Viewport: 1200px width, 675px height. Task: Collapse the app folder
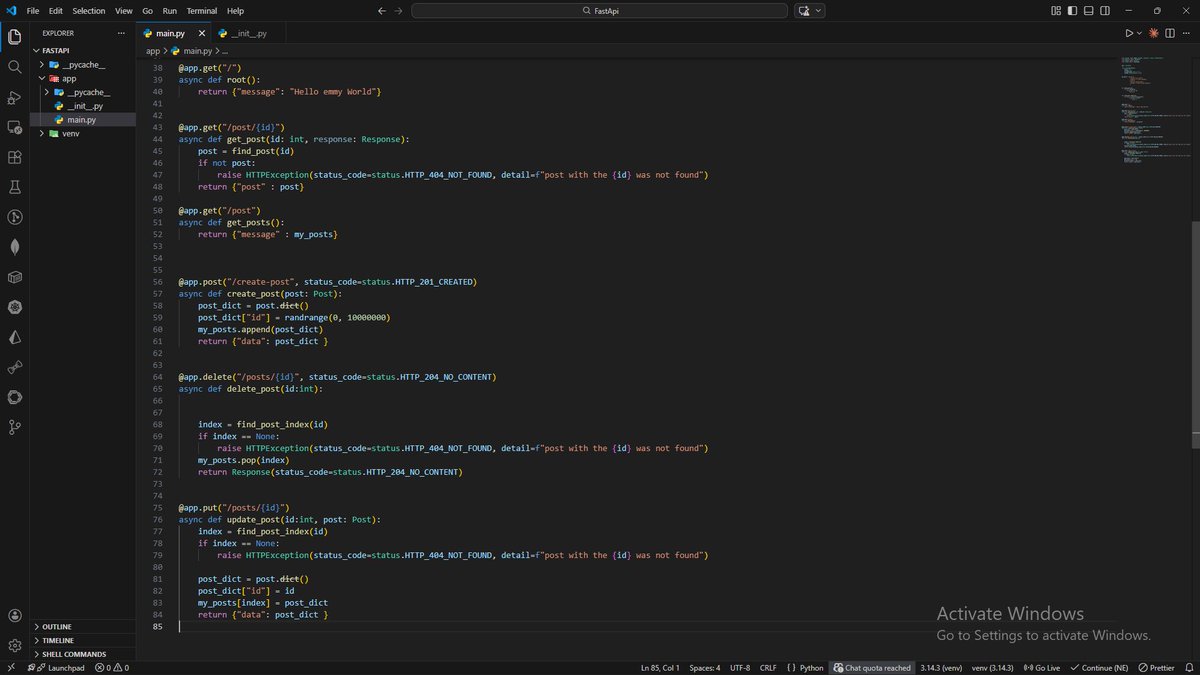41,78
